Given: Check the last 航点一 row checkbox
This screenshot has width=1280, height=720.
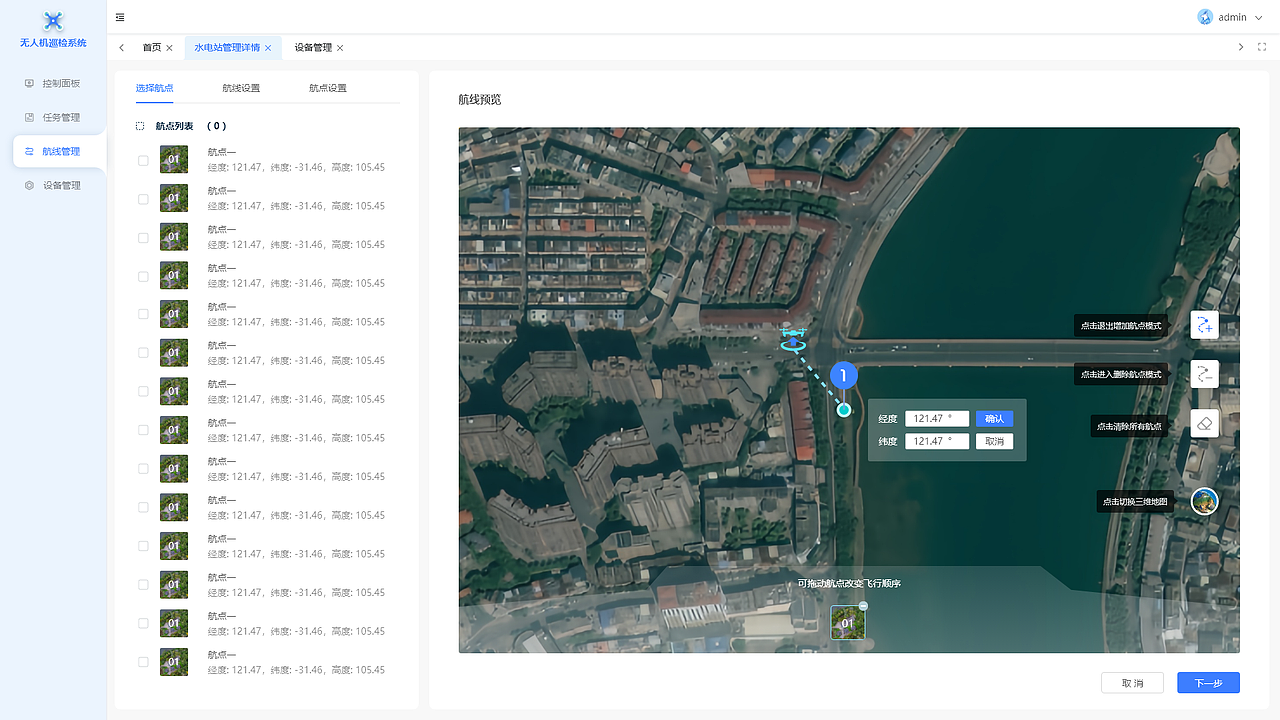Looking at the screenshot, I should [143, 662].
